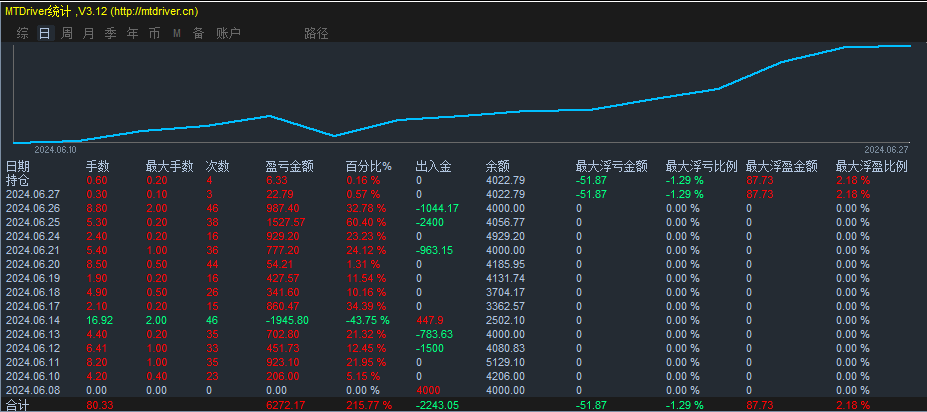Click the deposit value 4000 in 出入金
The width and height of the screenshot is (927, 412).
[429, 391]
